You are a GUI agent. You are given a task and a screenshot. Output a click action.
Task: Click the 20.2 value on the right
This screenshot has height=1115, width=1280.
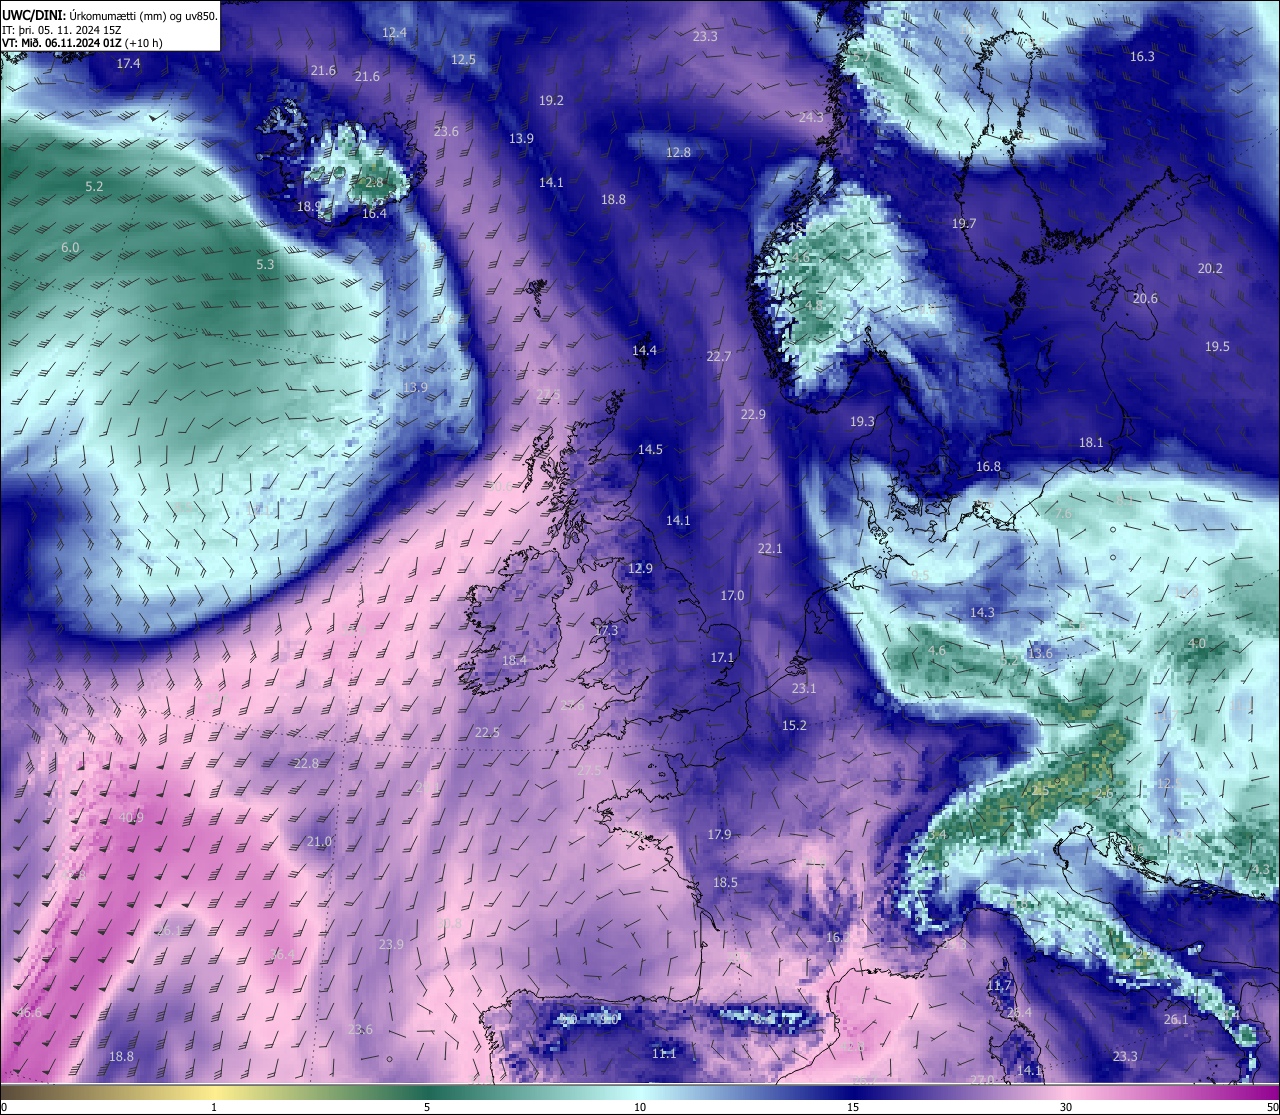[1210, 268]
